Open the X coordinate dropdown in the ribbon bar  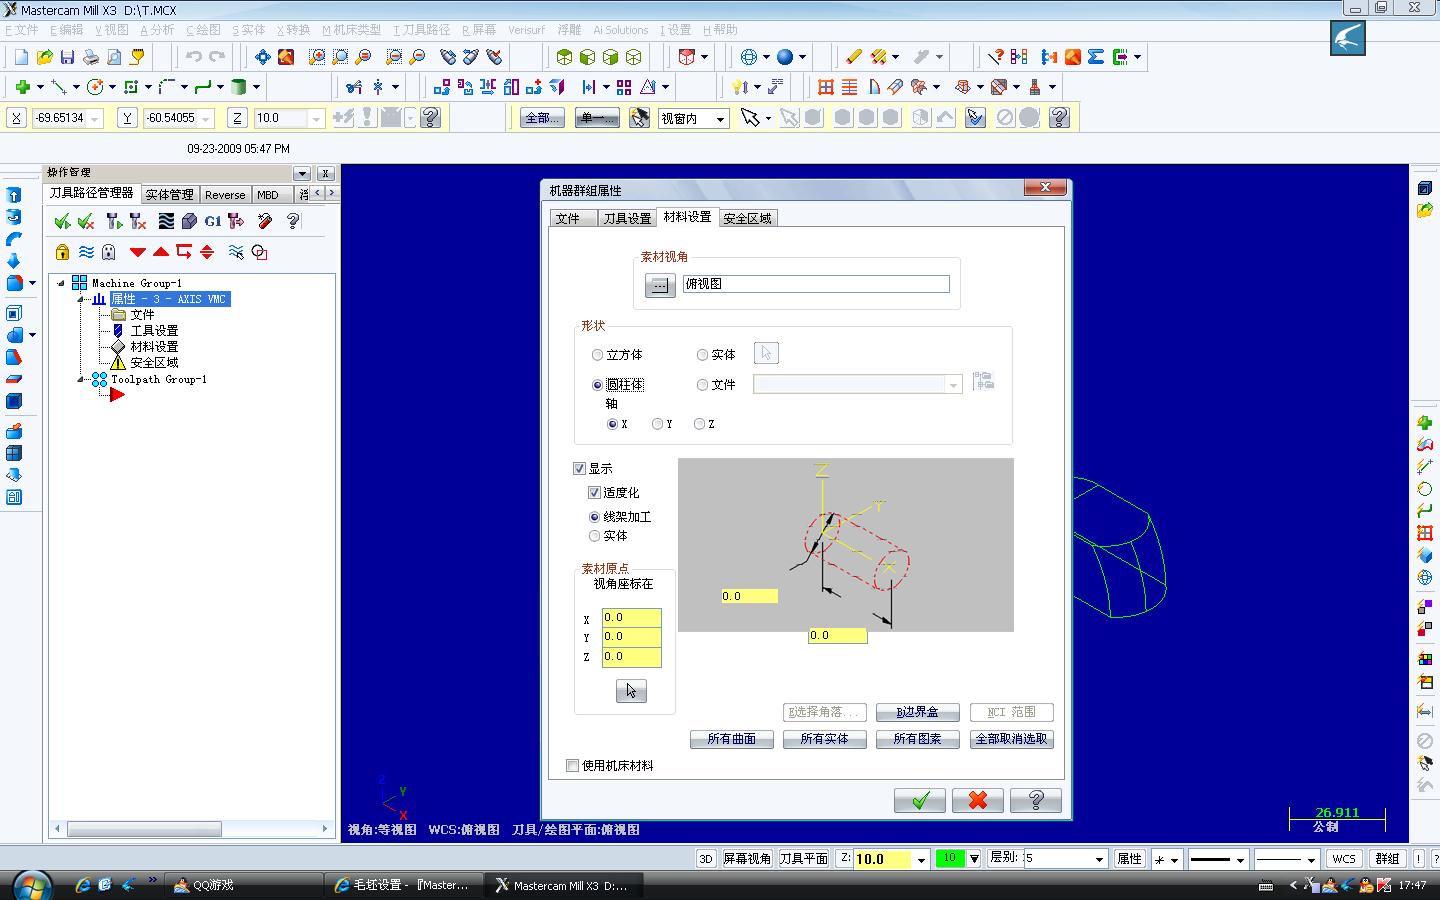point(95,119)
